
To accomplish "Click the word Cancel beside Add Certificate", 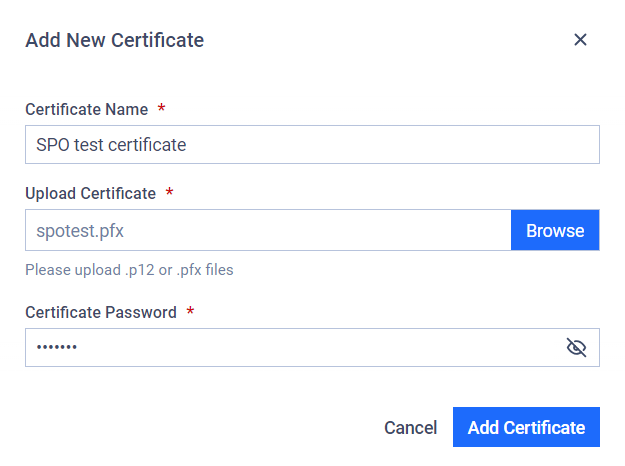I will tap(411, 427).
